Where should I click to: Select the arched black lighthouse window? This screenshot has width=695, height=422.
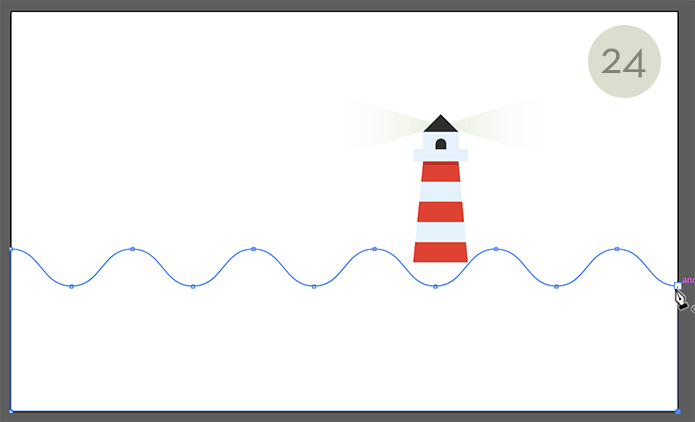pos(441,144)
